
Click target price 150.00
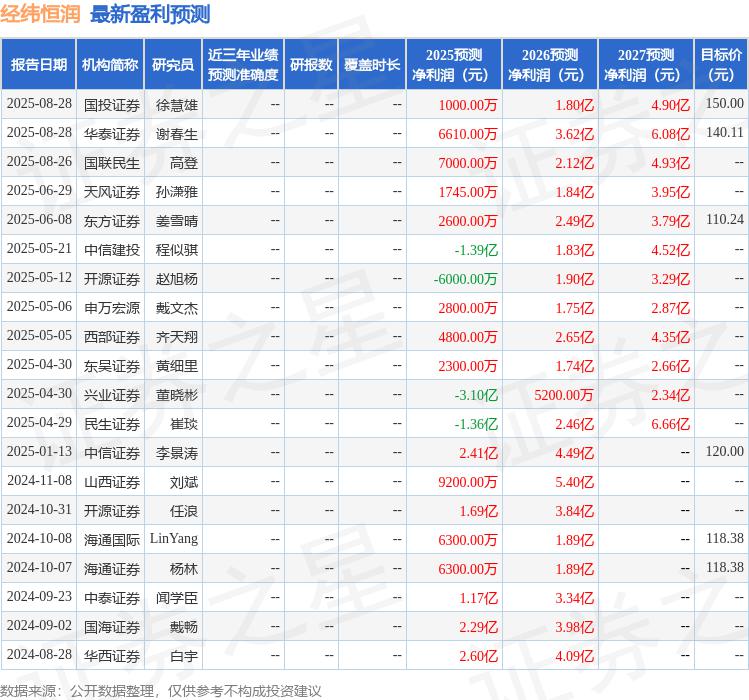point(725,103)
